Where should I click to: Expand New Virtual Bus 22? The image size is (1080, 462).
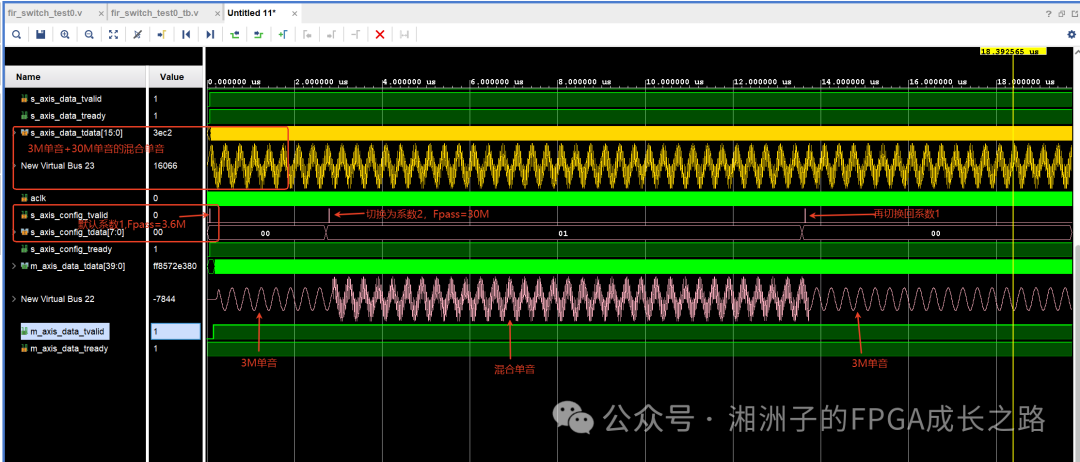tap(15, 299)
